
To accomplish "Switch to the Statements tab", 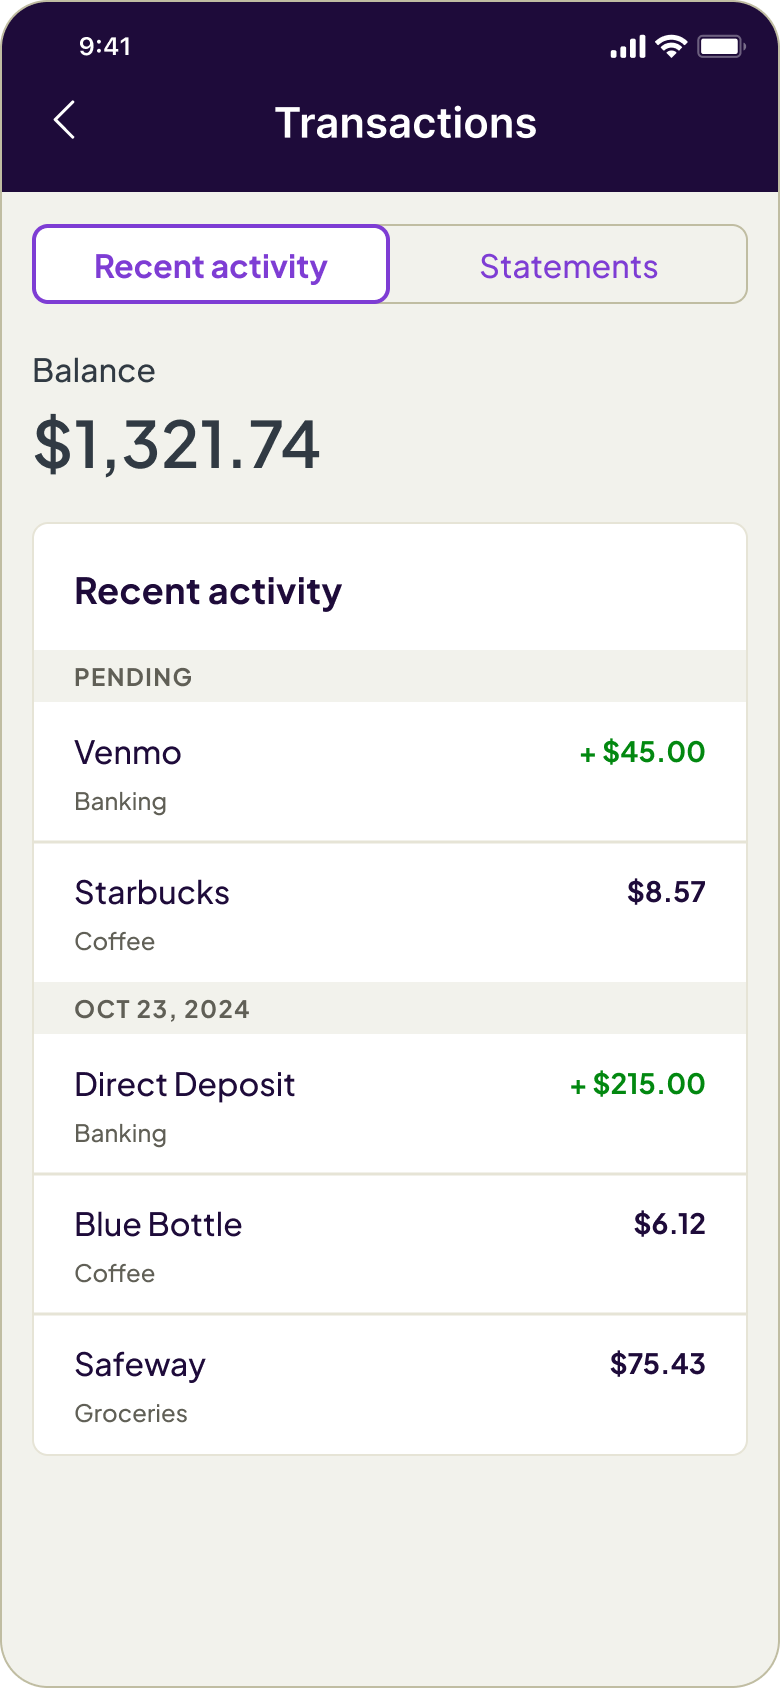I will tap(568, 266).
